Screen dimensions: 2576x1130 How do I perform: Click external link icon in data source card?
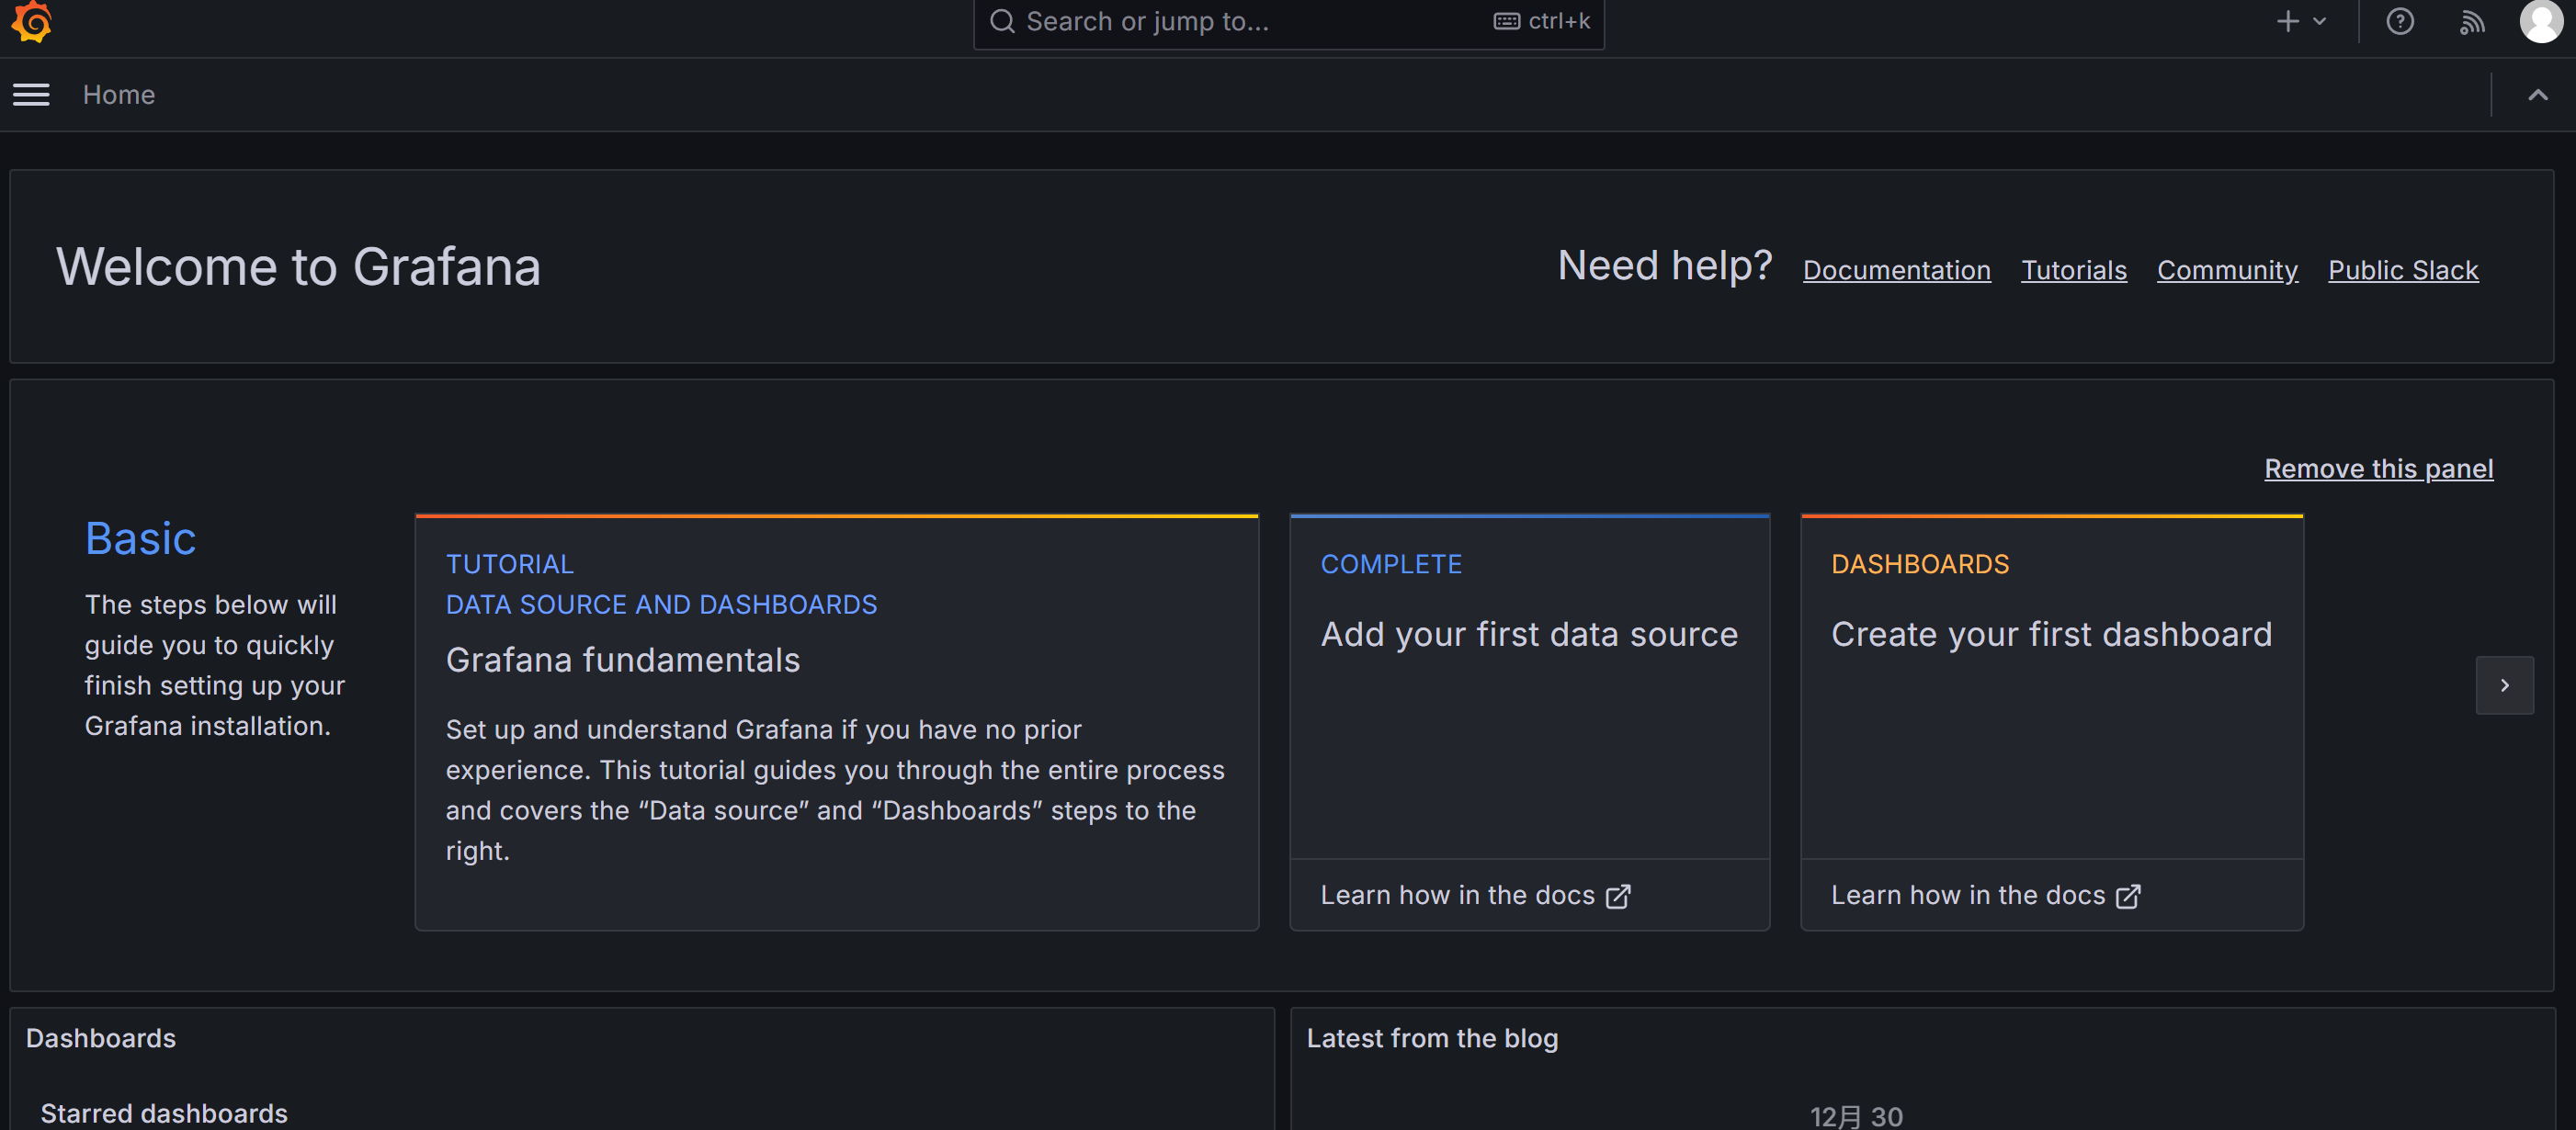point(1617,896)
